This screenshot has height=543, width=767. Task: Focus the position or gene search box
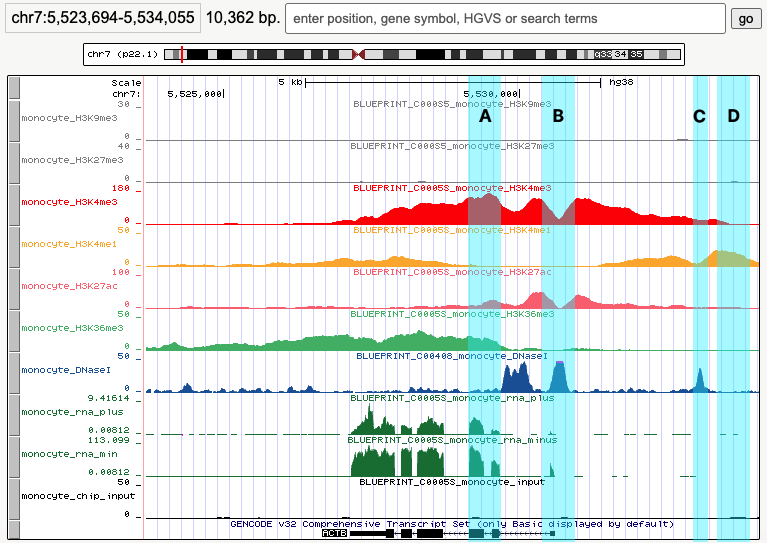point(505,18)
